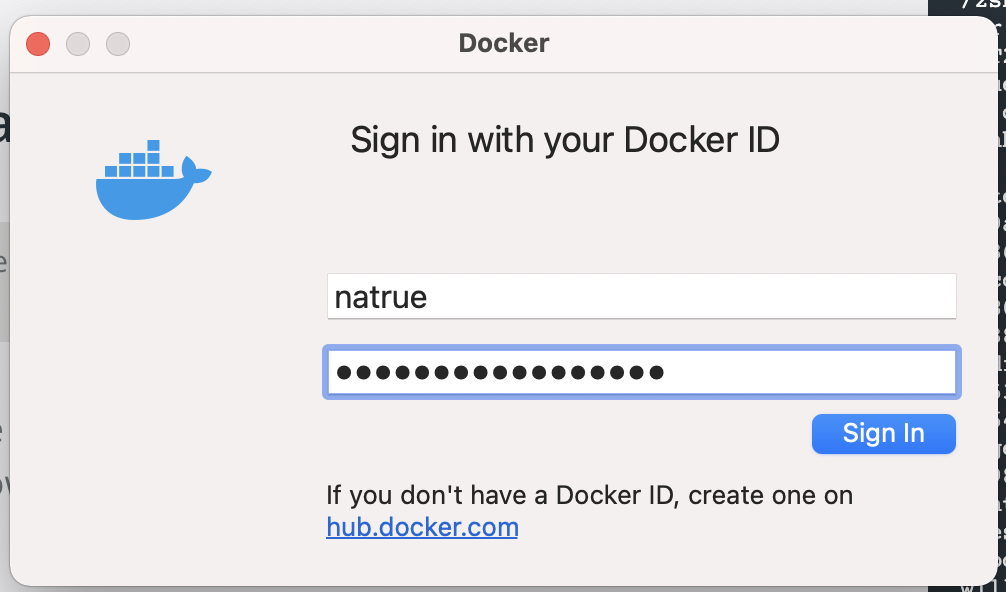
Task: Open the hub.docker.com link
Action: pyautogui.click(x=422, y=527)
